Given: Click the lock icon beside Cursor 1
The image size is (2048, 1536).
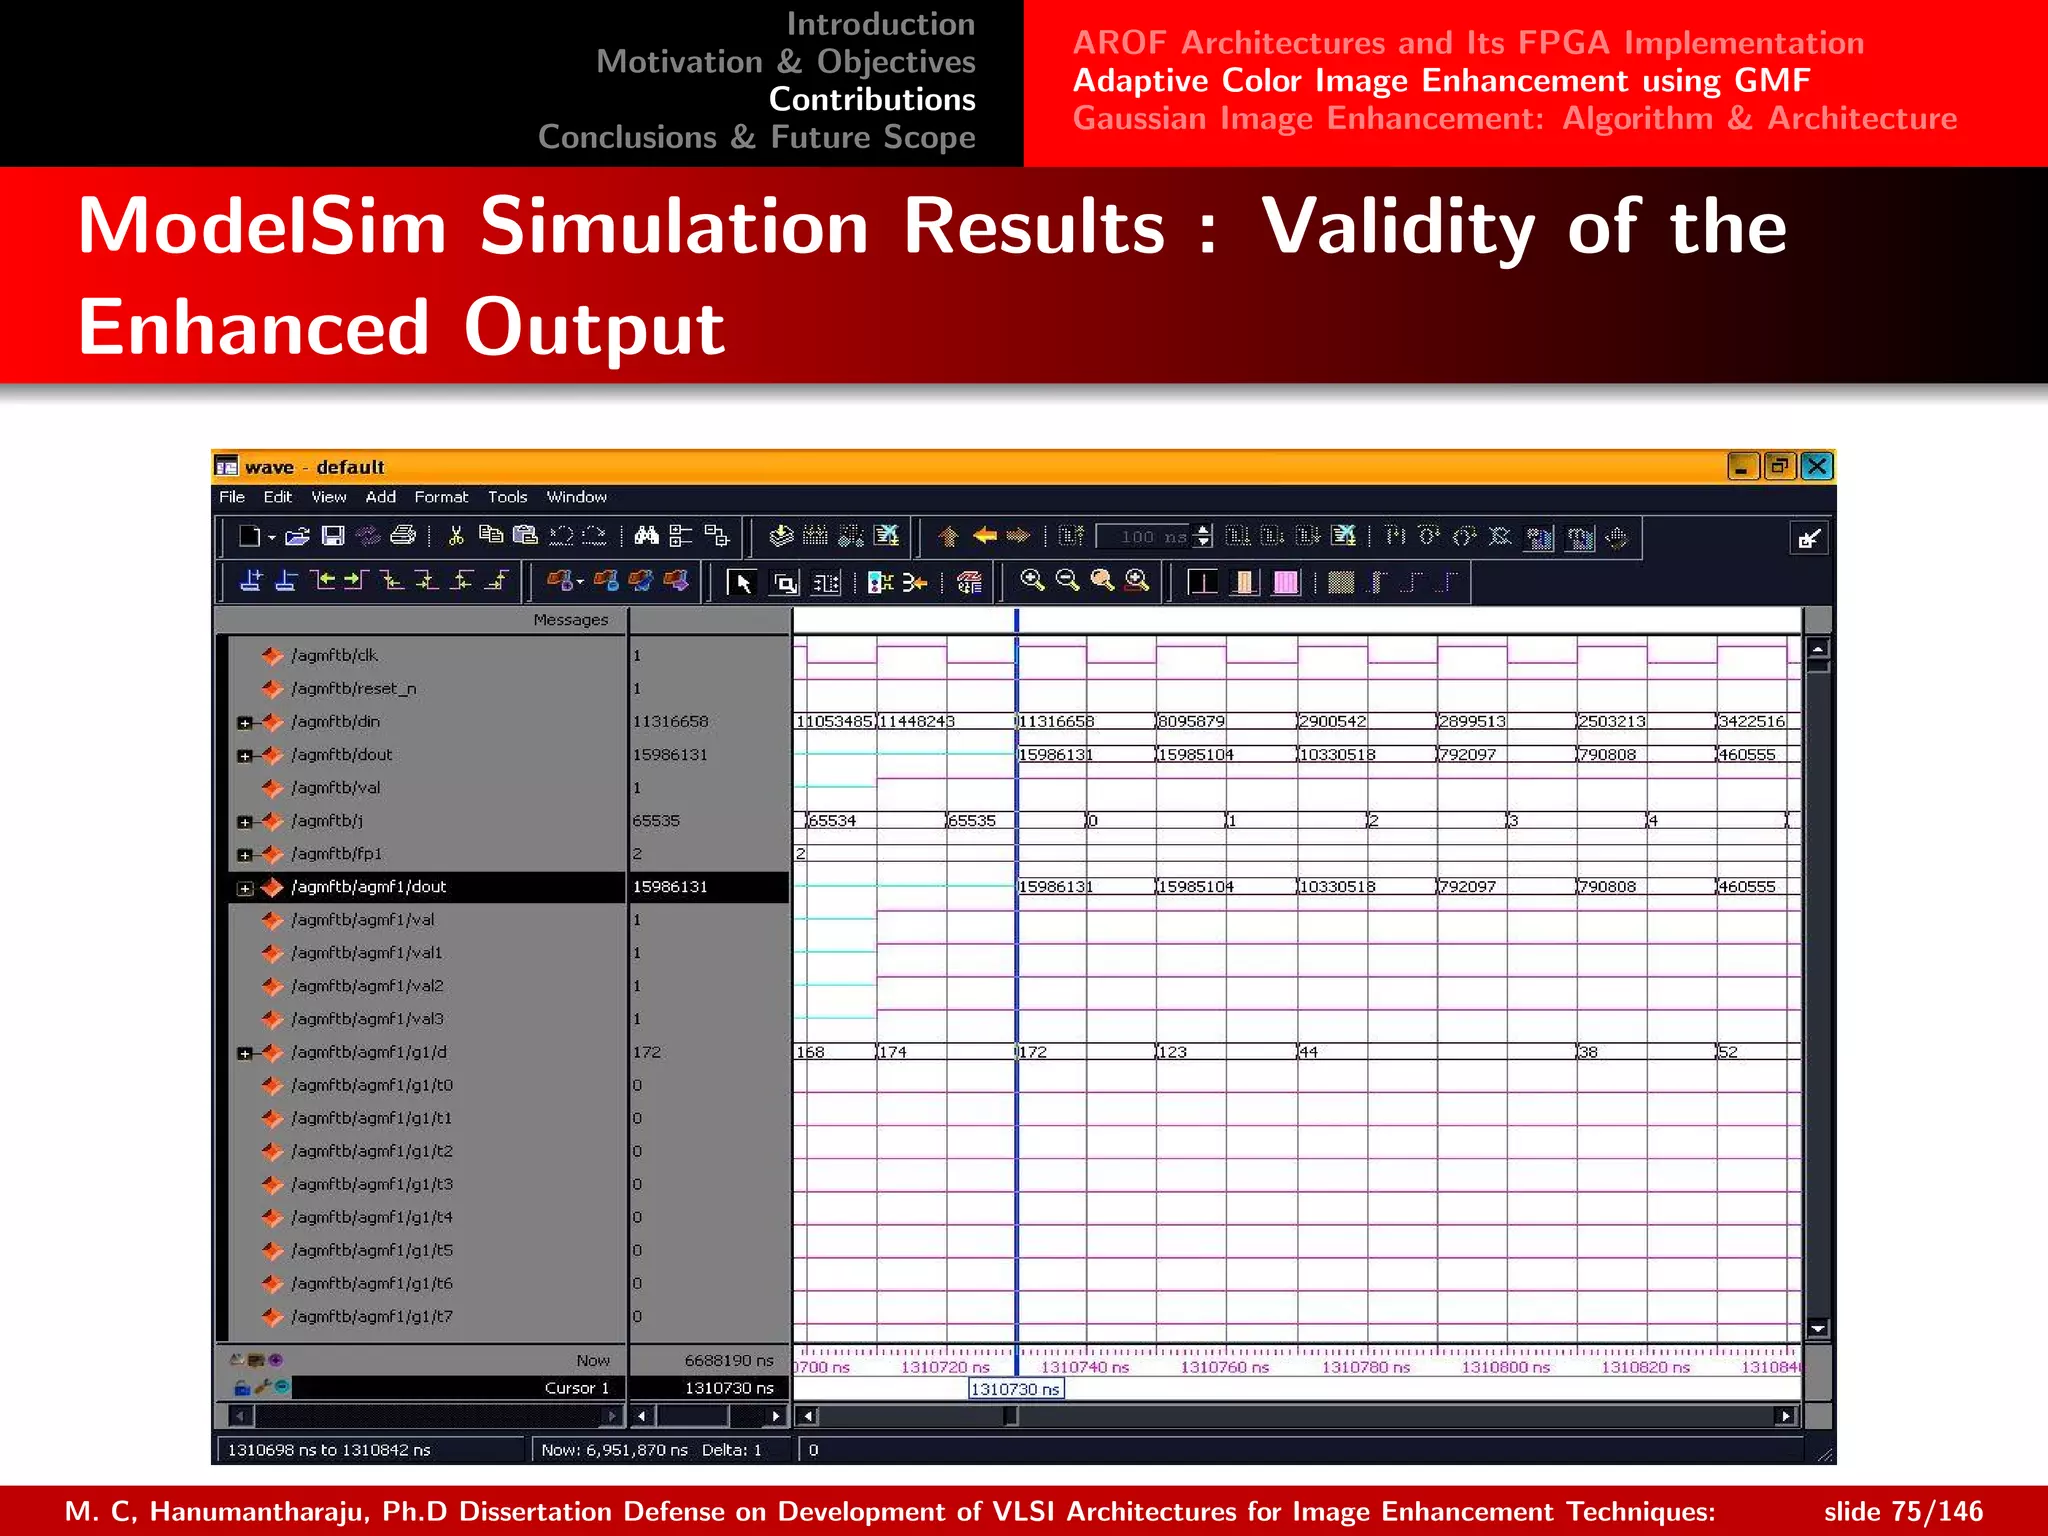Looking at the screenshot, I should point(242,1387).
